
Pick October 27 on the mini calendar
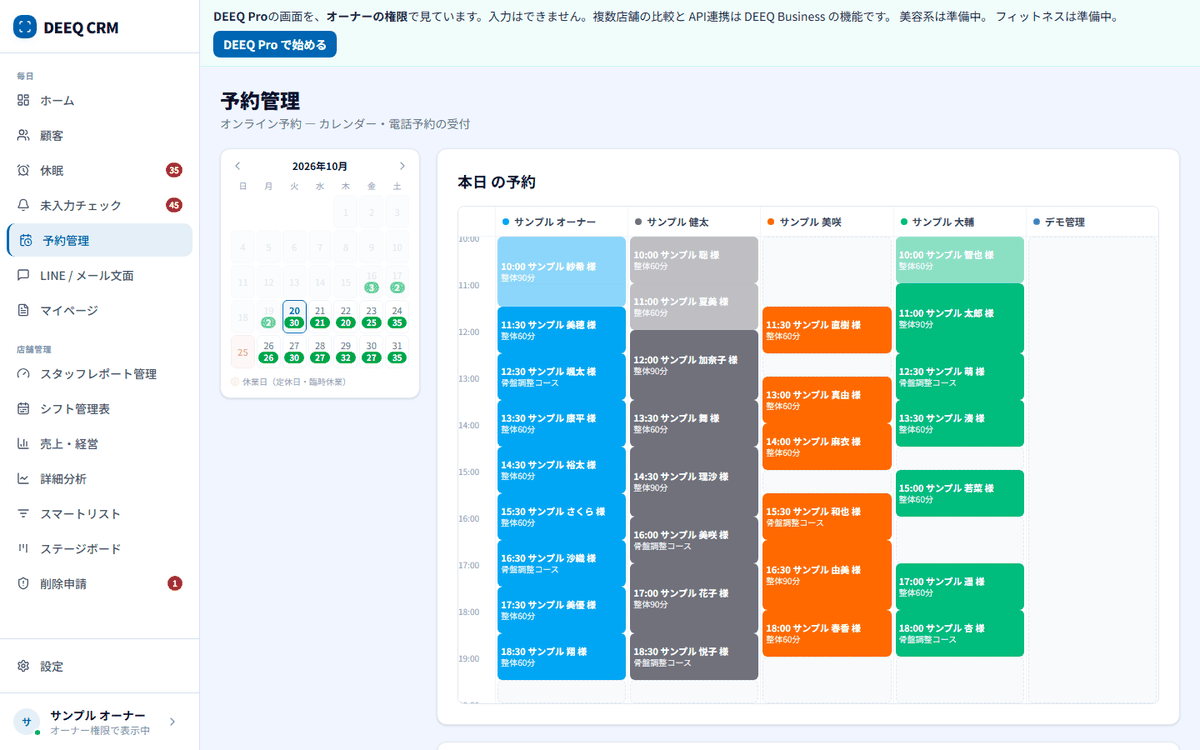294,350
